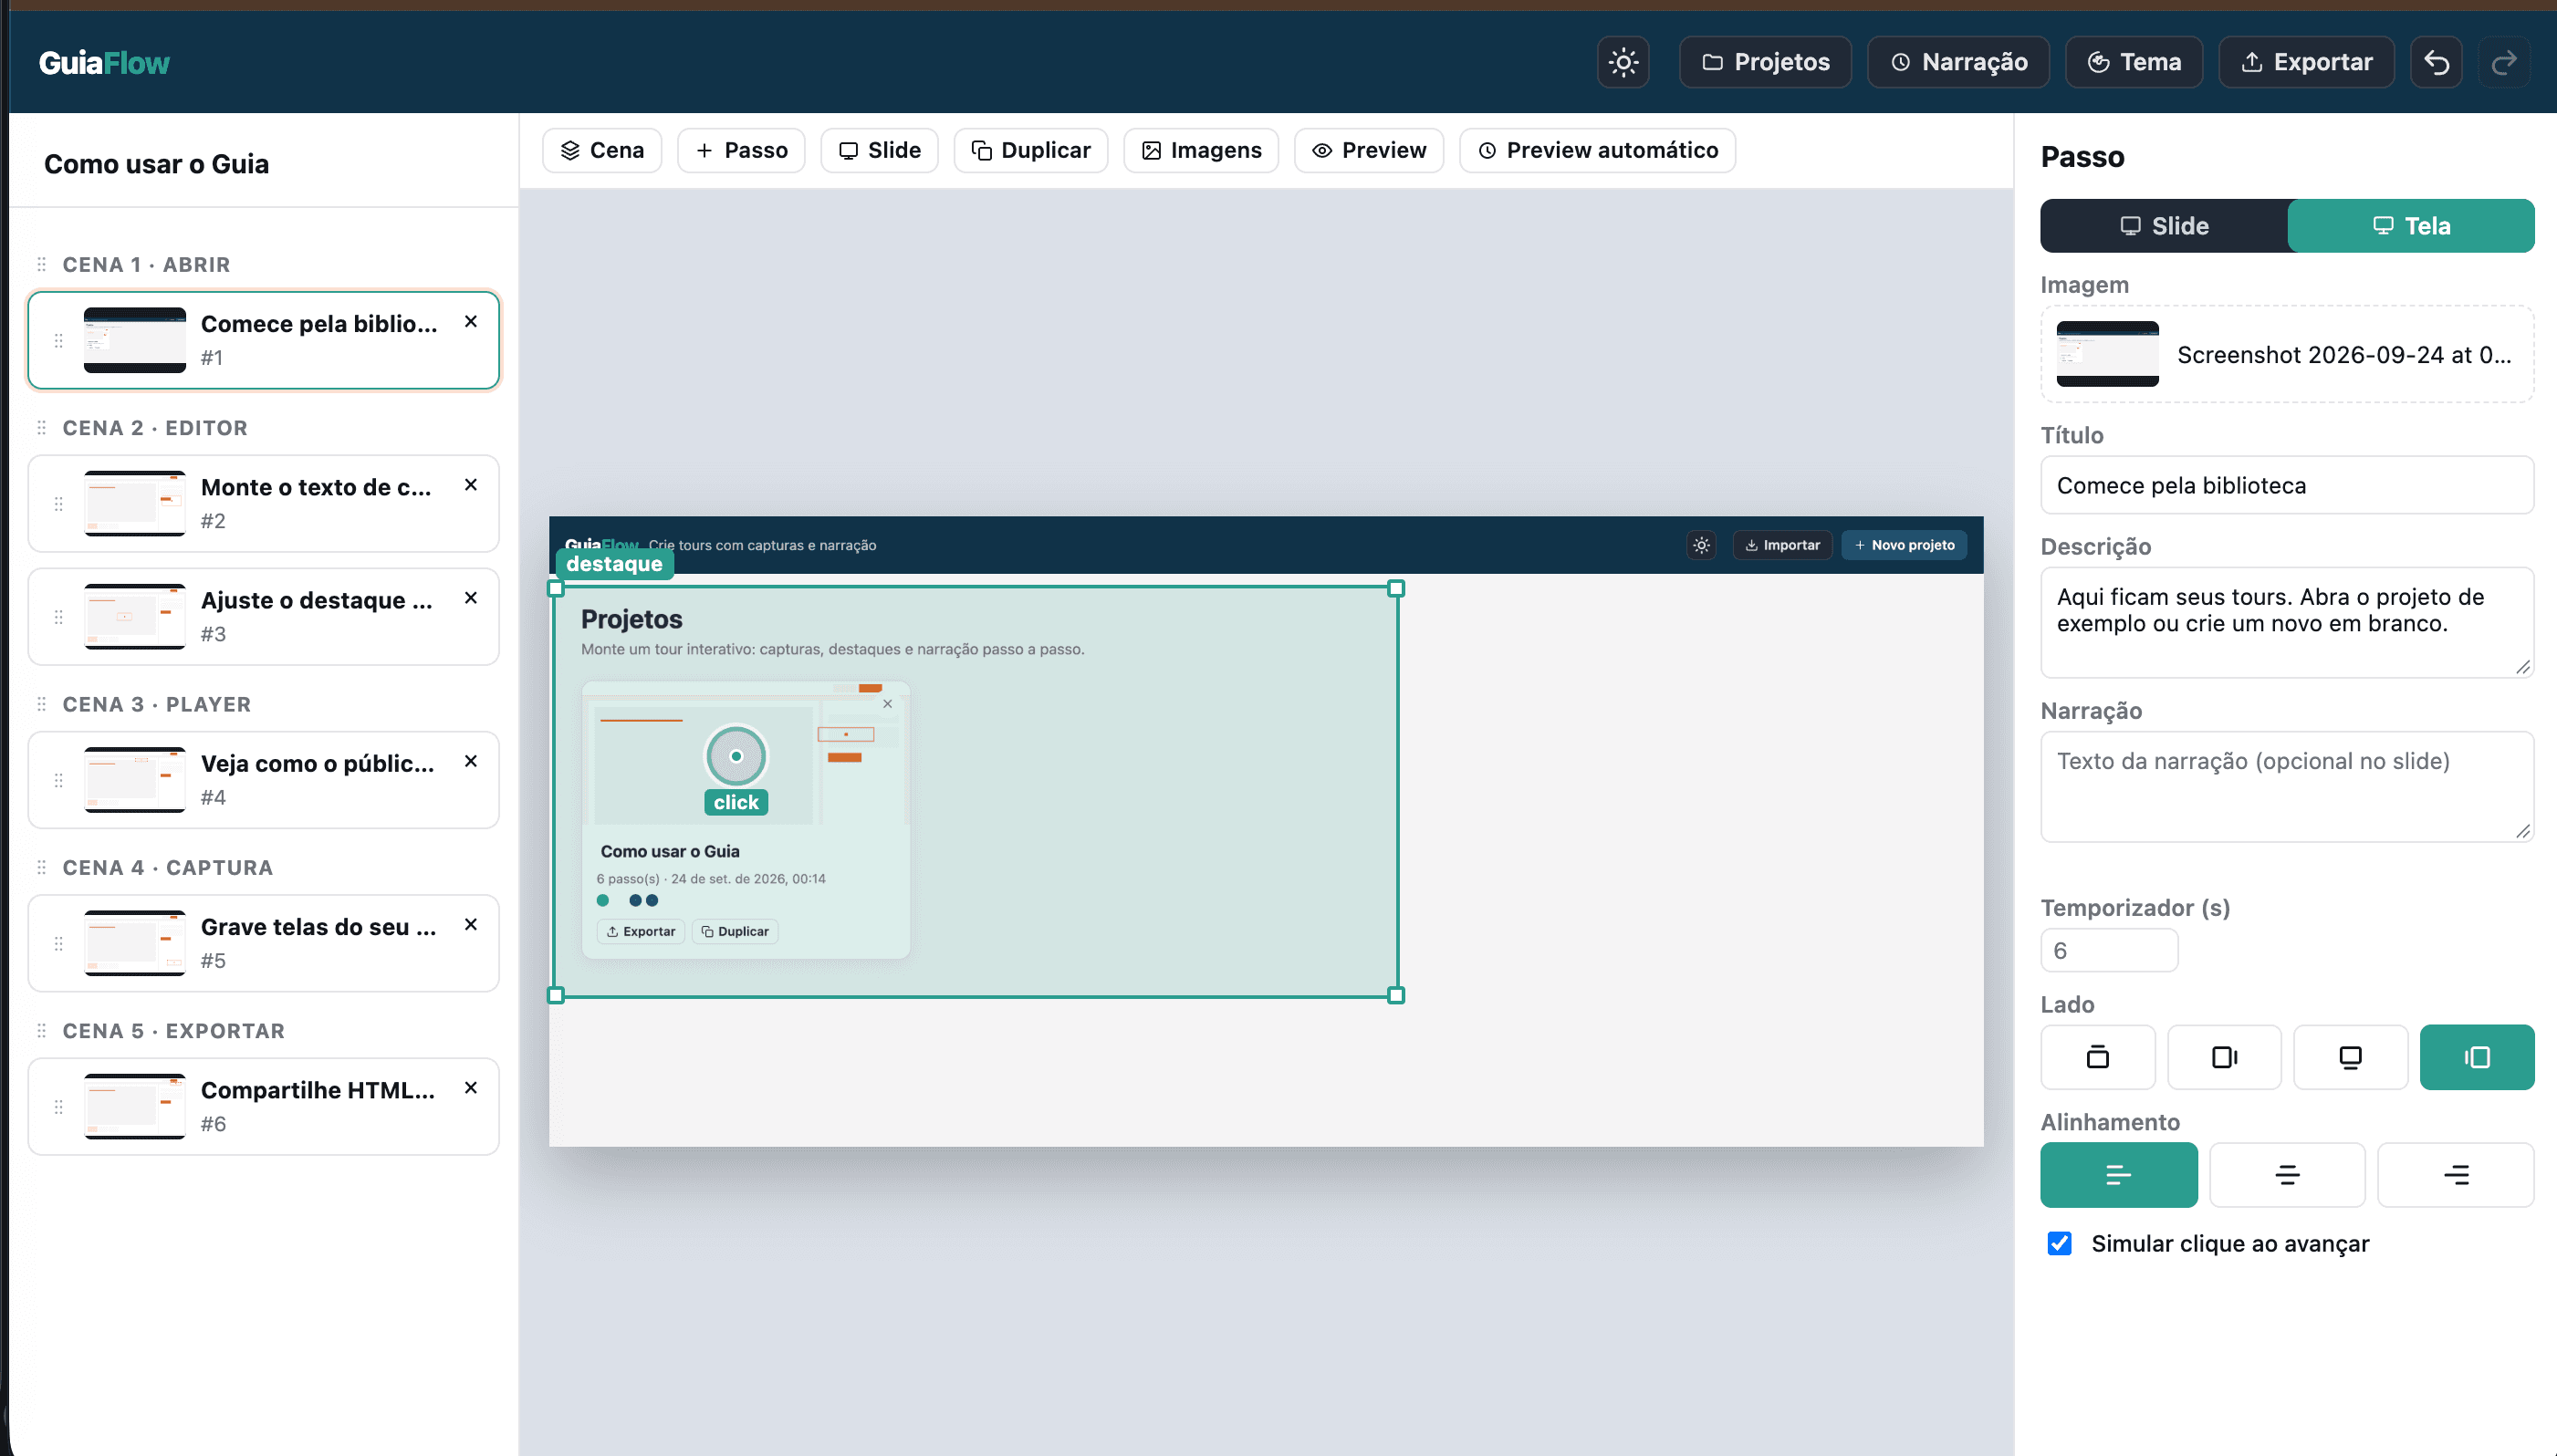This screenshot has height=1456, width=2557.
Task: Click the Temporizador seconds field
Action: 2108,950
